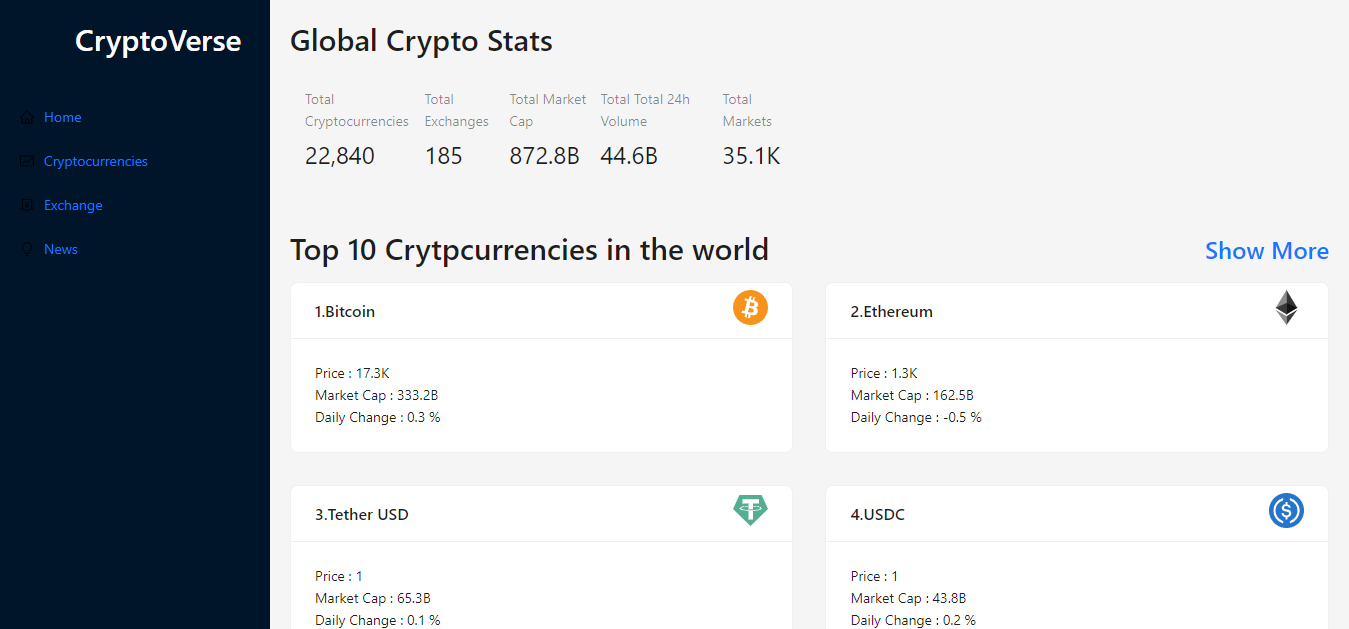Open the Home menu item

[63, 118]
